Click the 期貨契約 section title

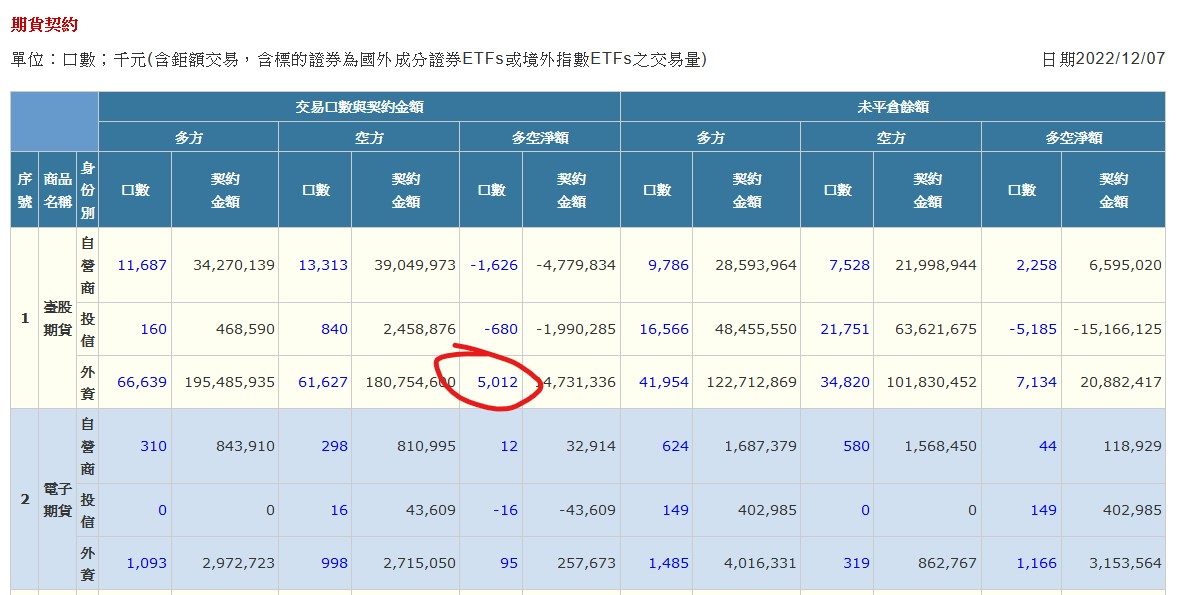[44, 24]
